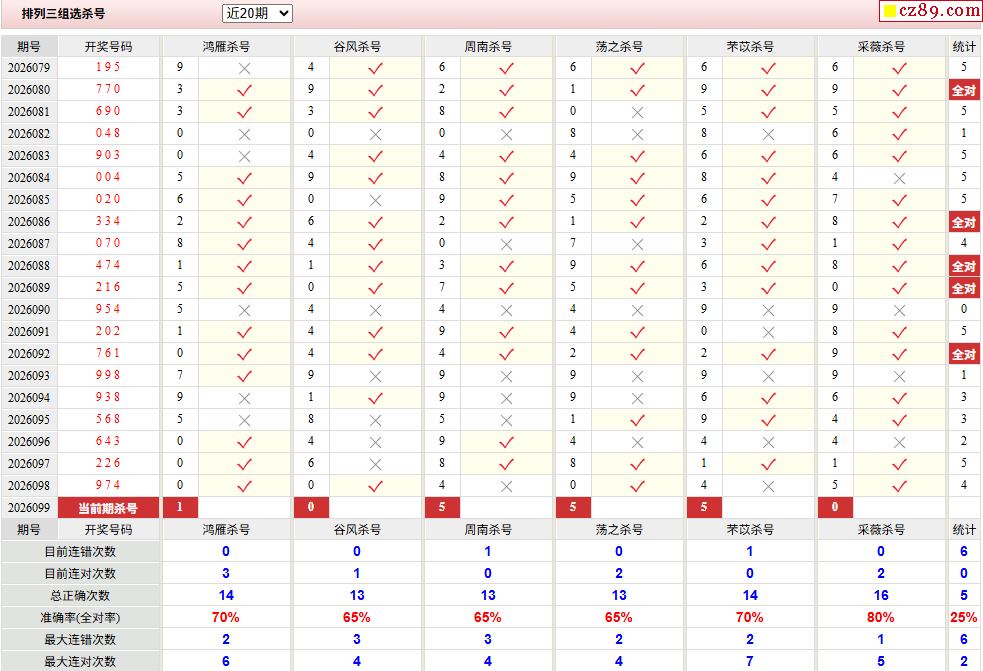Click the X mark for 鸿雁杀号 in row 2026079
The image size is (983, 671).
tap(244, 68)
